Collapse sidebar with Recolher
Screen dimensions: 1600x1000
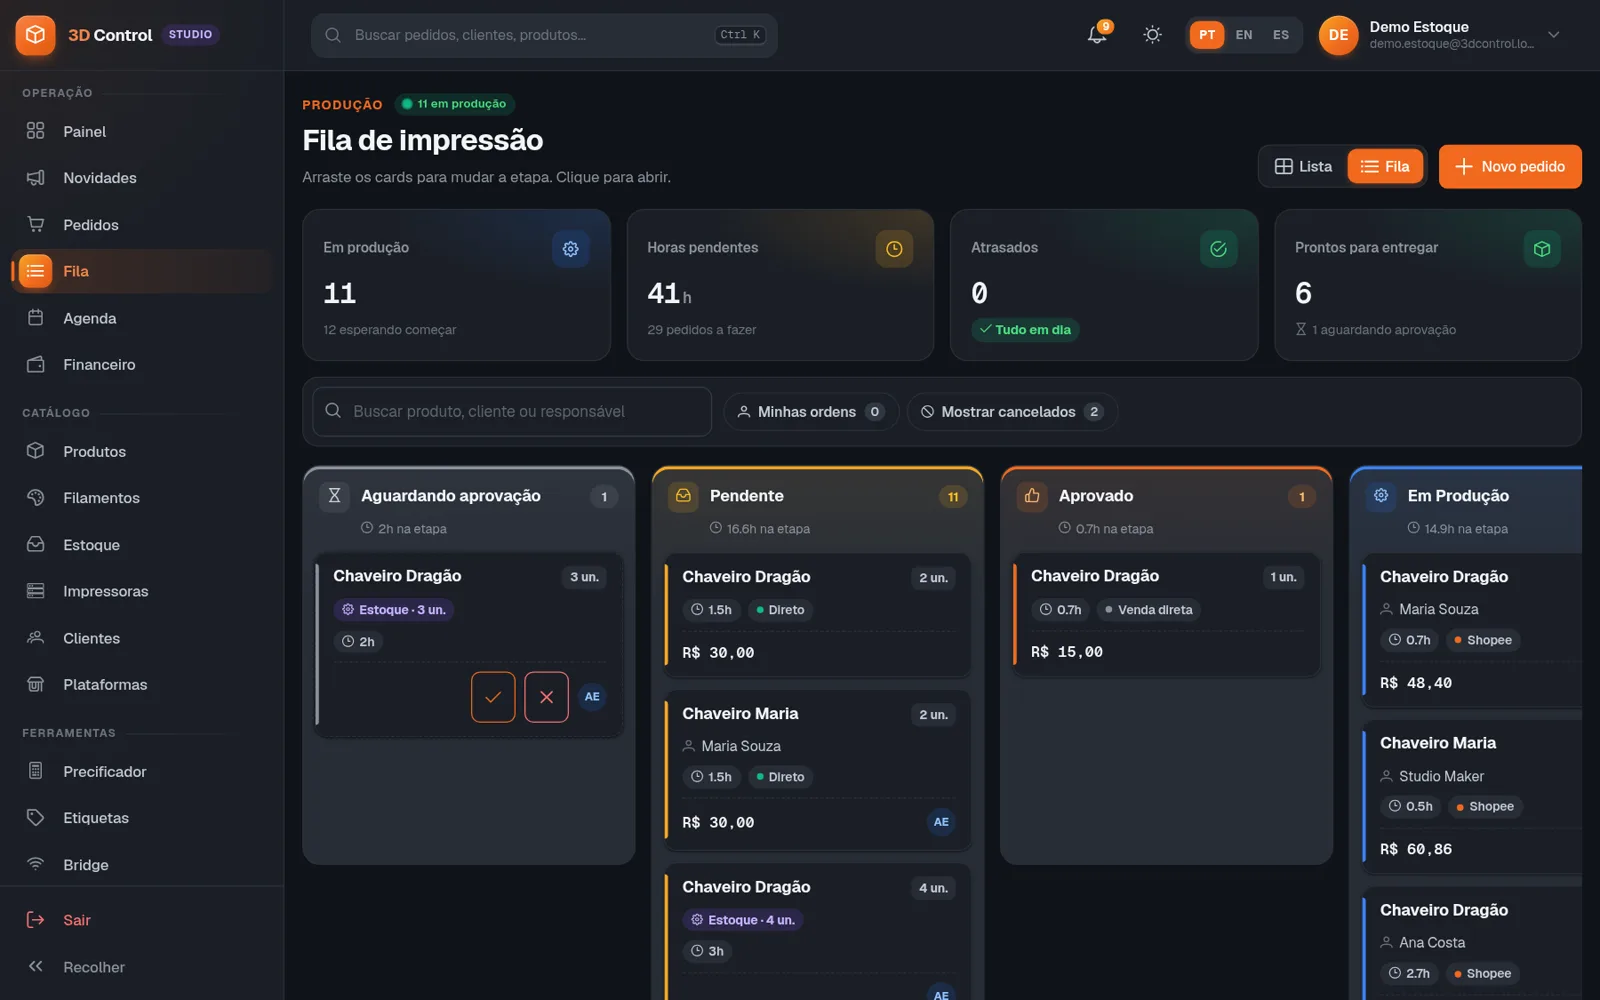142,967
